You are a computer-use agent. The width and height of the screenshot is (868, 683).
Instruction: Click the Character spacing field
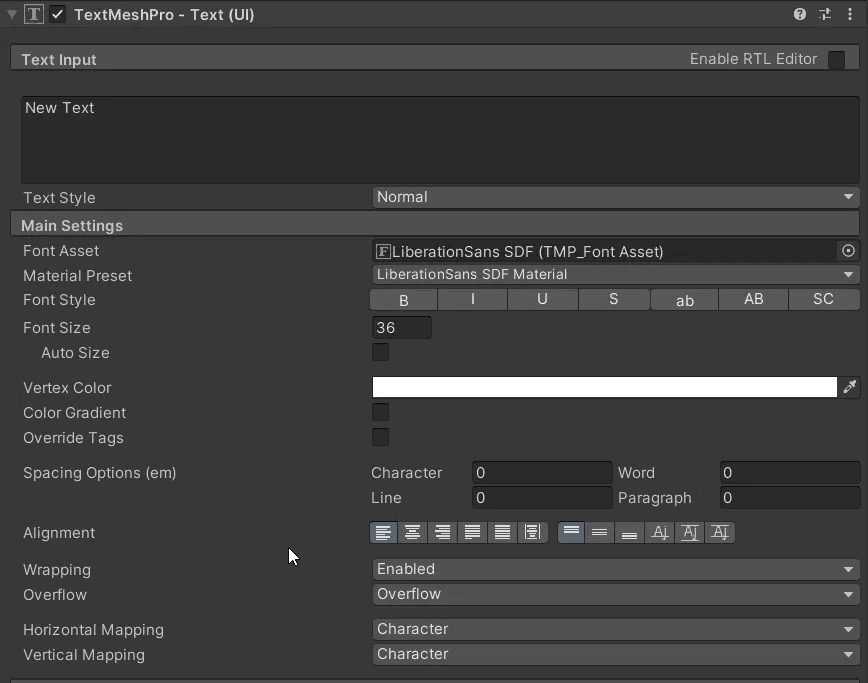point(542,473)
